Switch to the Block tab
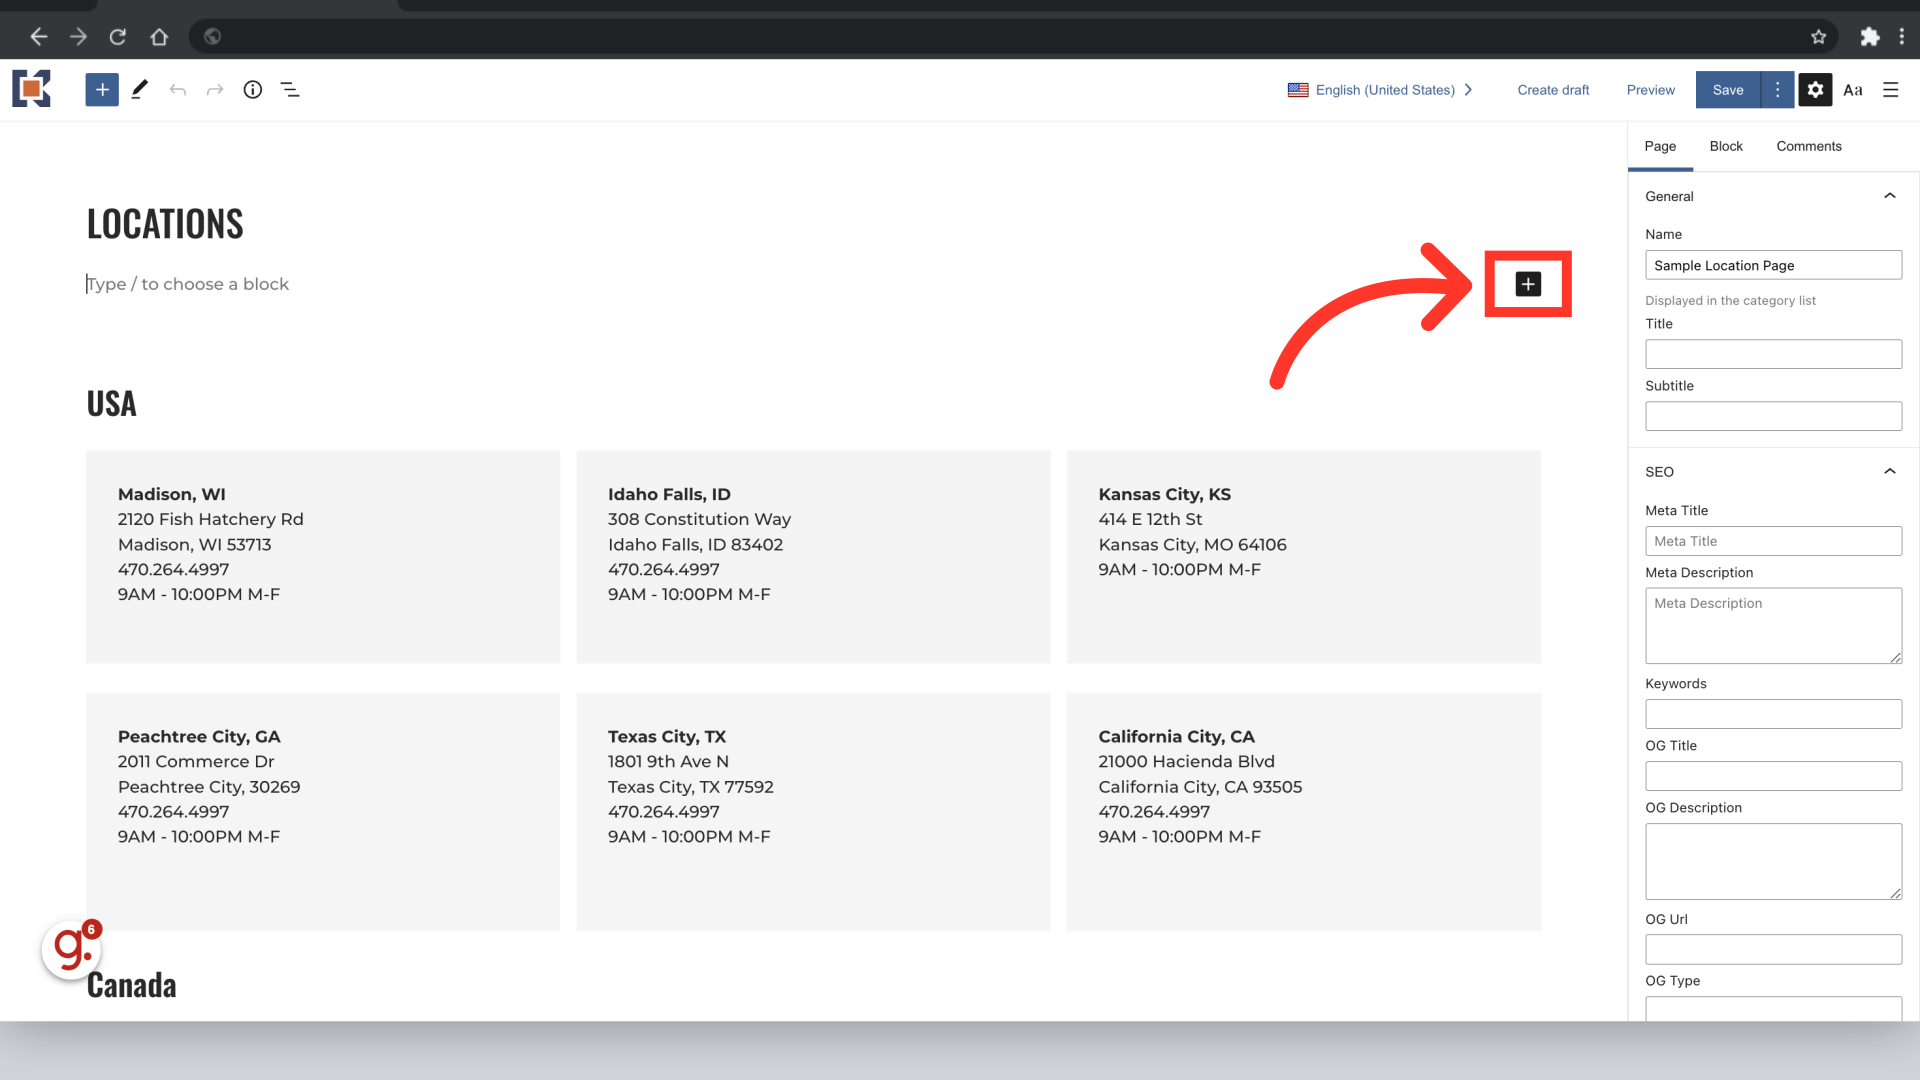The image size is (1920, 1080). pyautogui.click(x=1725, y=146)
